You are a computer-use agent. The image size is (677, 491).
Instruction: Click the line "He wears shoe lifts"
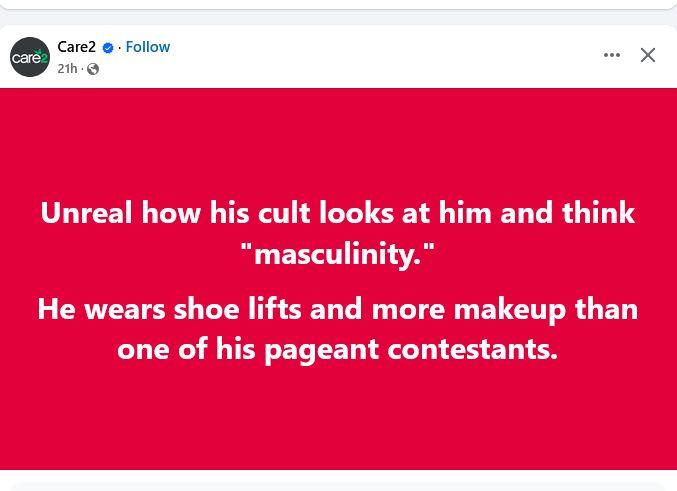click(338, 310)
